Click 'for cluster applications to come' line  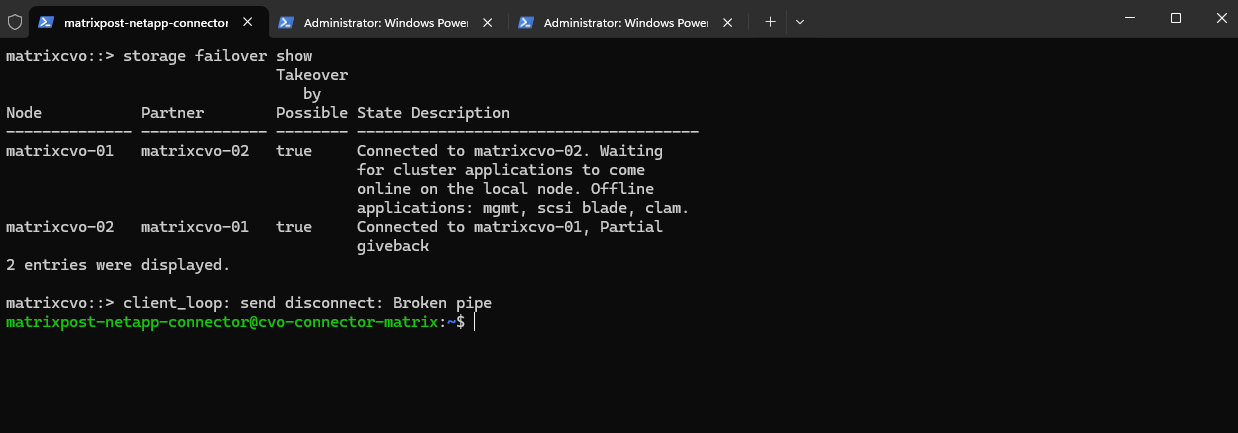coord(501,170)
